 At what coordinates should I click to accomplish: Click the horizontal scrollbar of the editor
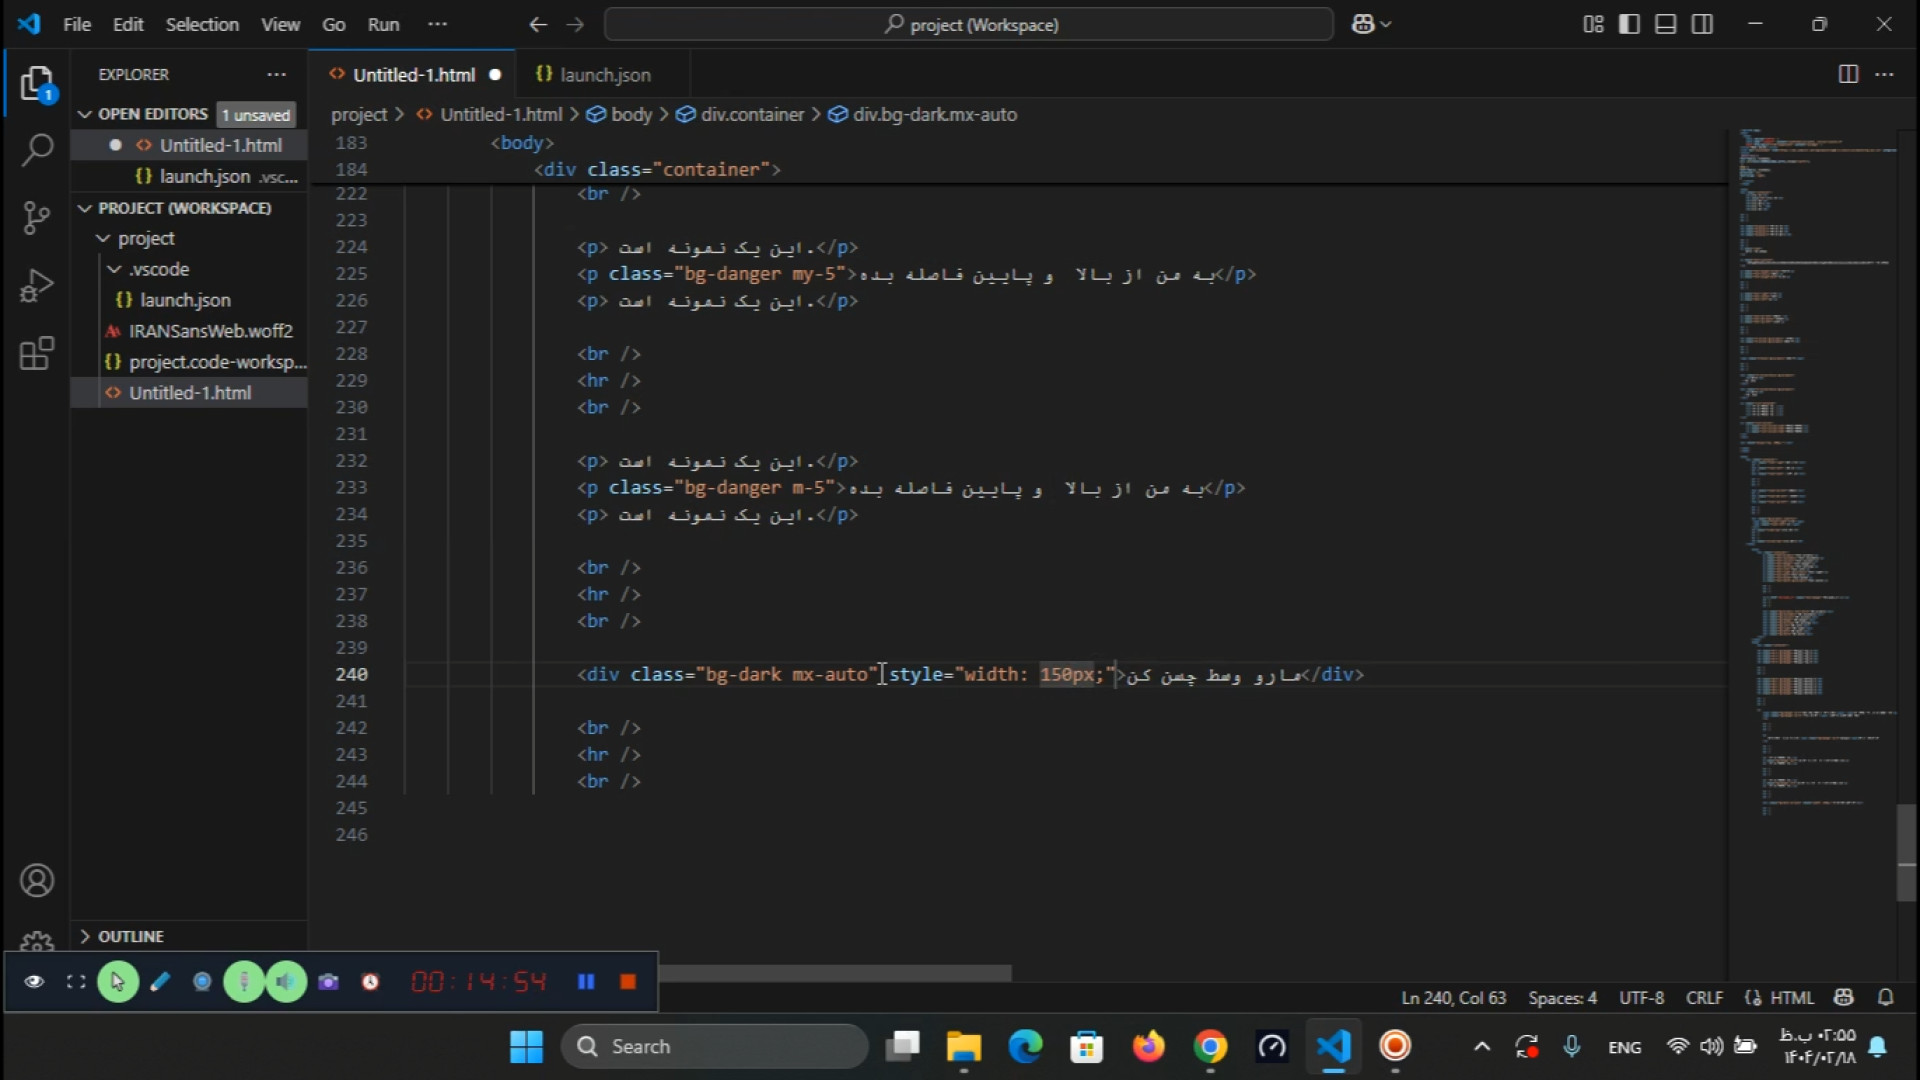[x=835, y=973]
